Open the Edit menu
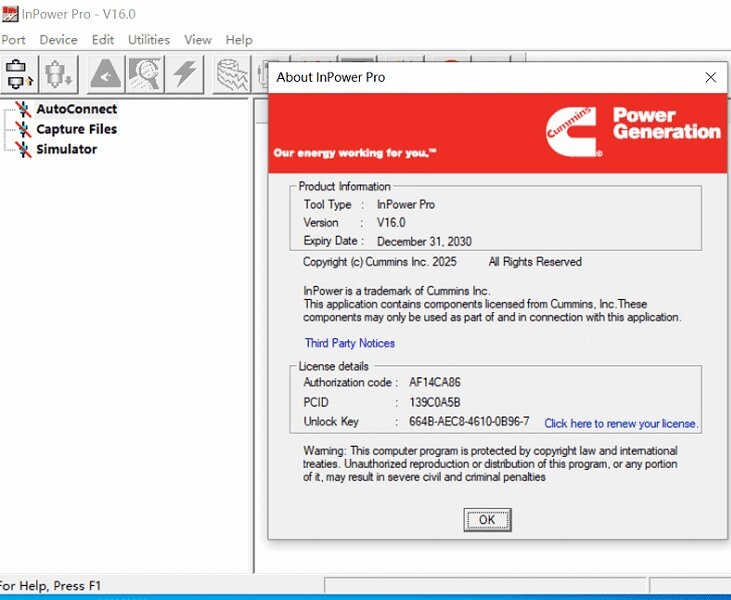This screenshot has width=731, height=600. coord(103,40)
